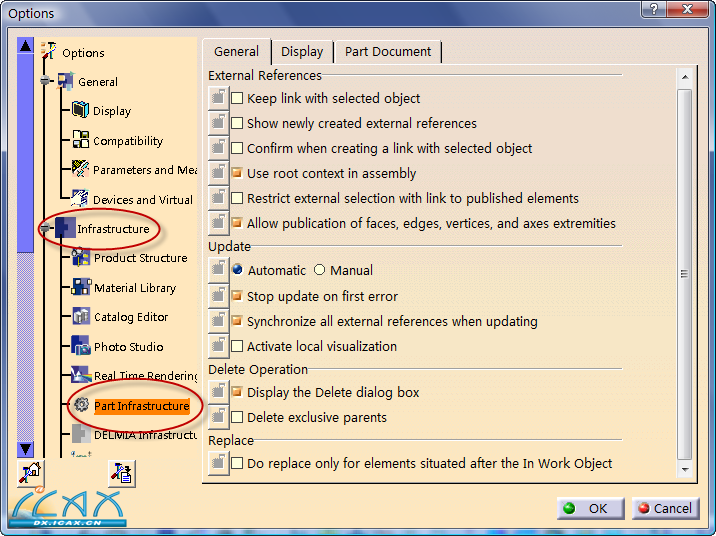The image size is (716, 536).
Task: Click lock icon beside Do replace only option
Action: pyautogui.click(x=218, y=463)
